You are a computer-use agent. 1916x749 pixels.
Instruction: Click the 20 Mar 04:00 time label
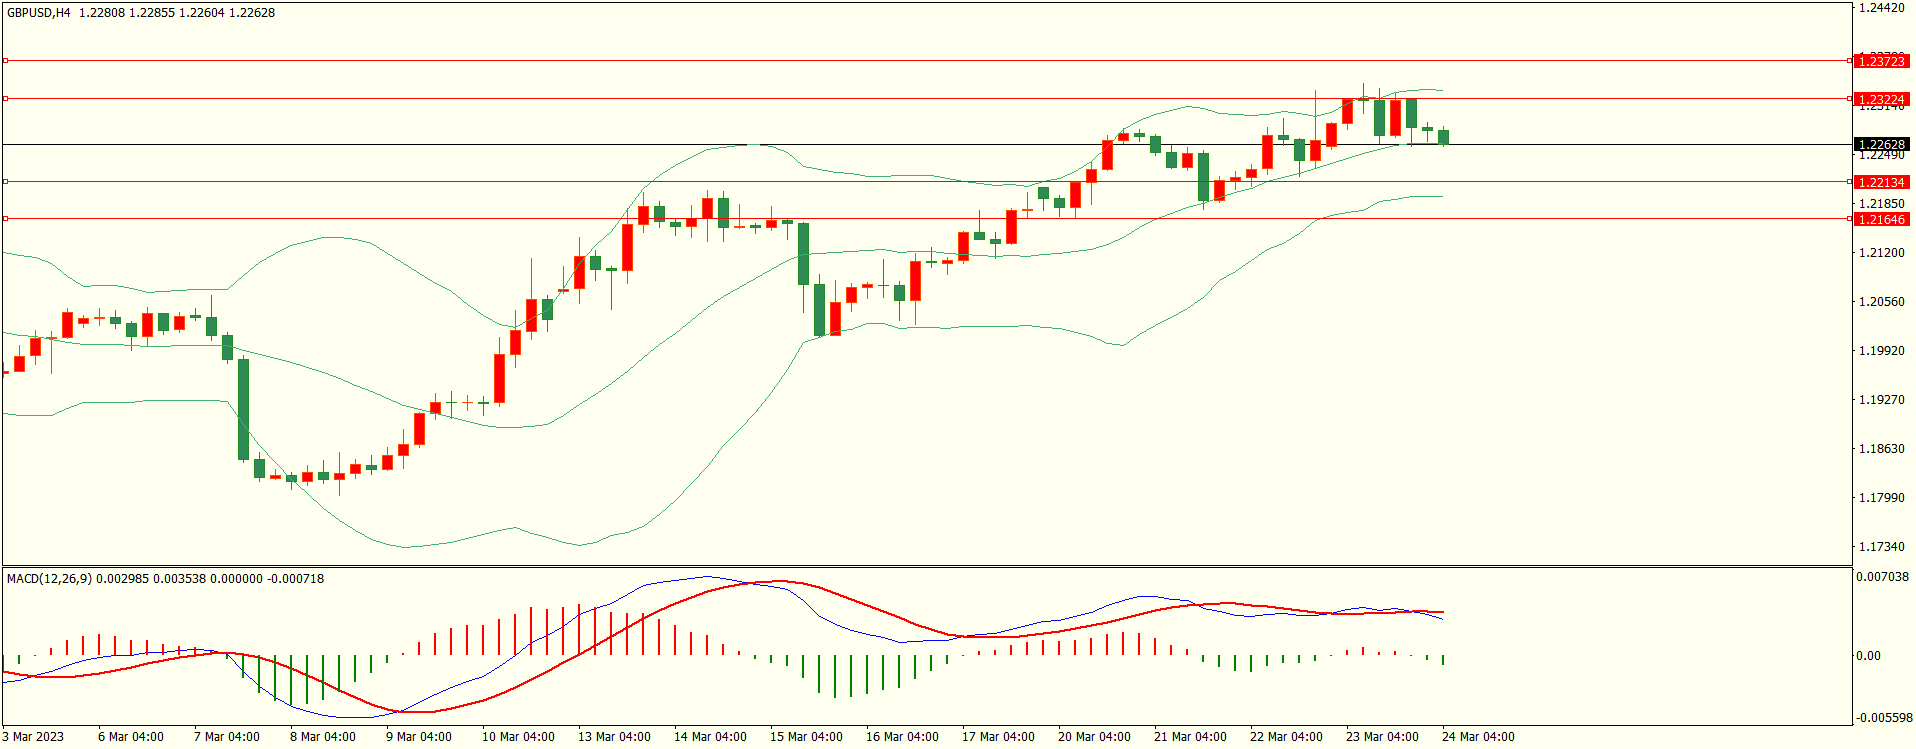pyautogui.click(x=1094, y=737)
